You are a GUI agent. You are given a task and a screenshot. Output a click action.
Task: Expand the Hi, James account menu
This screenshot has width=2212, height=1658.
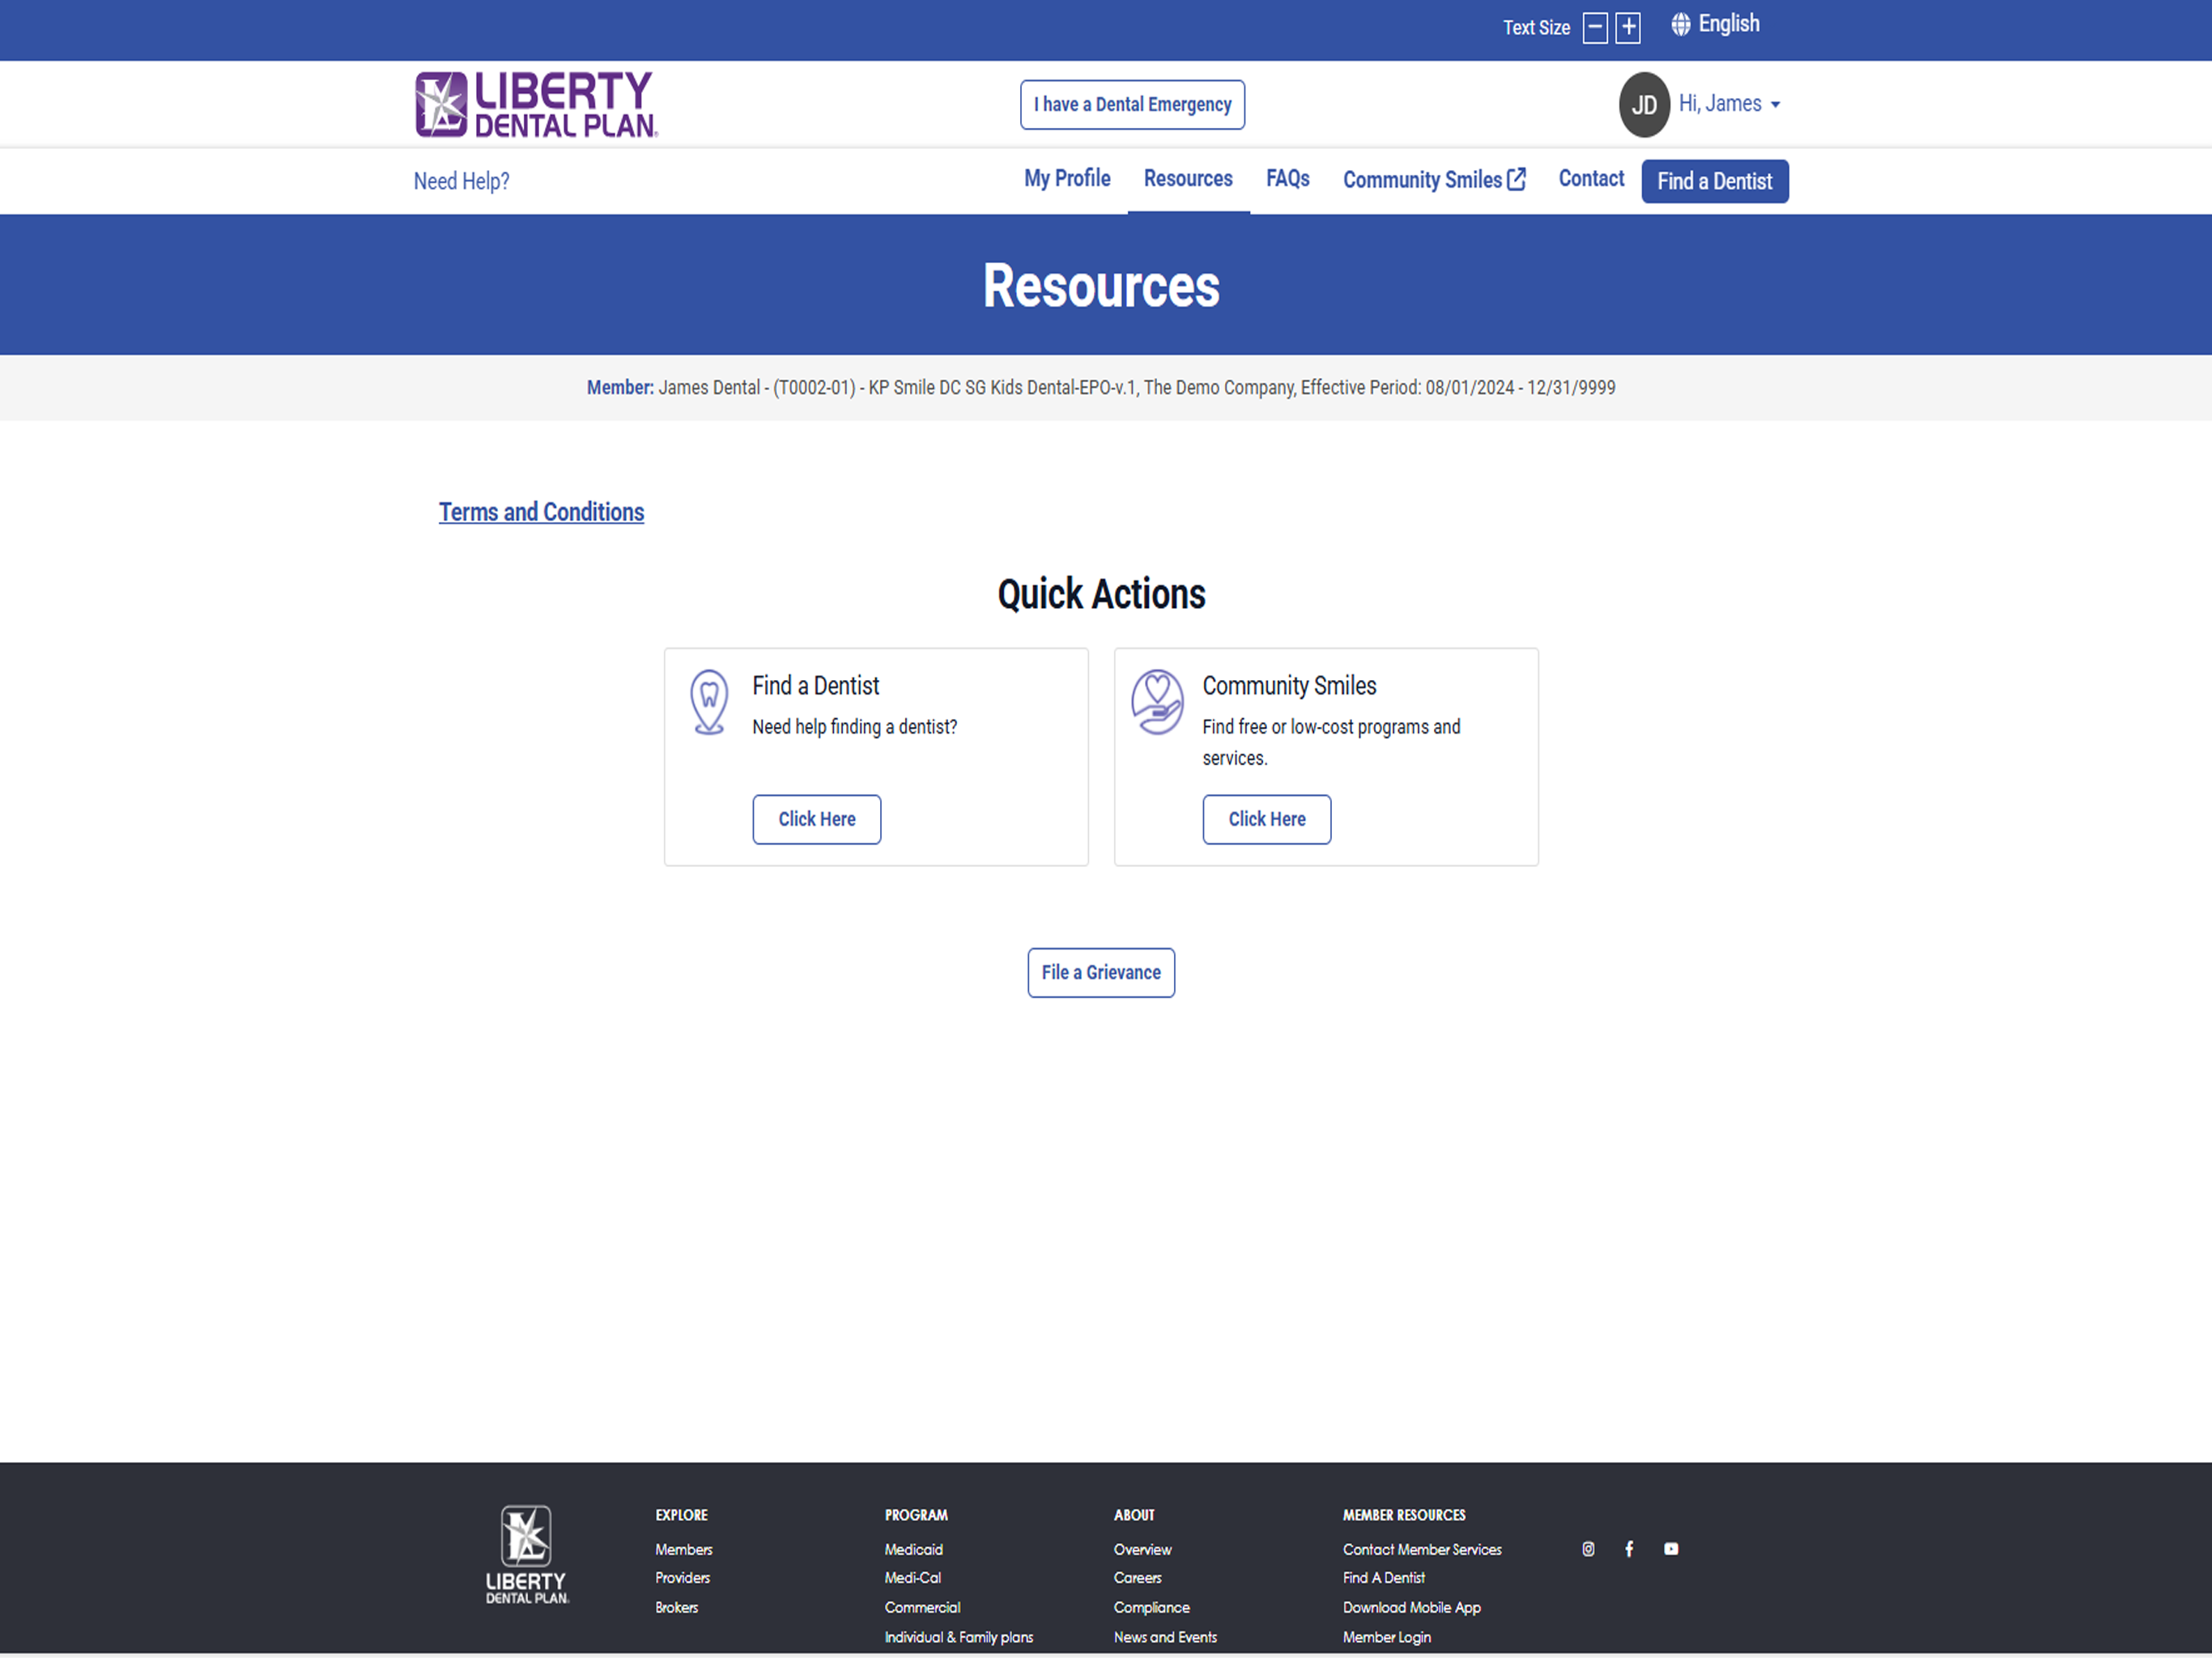(1729, 104)
